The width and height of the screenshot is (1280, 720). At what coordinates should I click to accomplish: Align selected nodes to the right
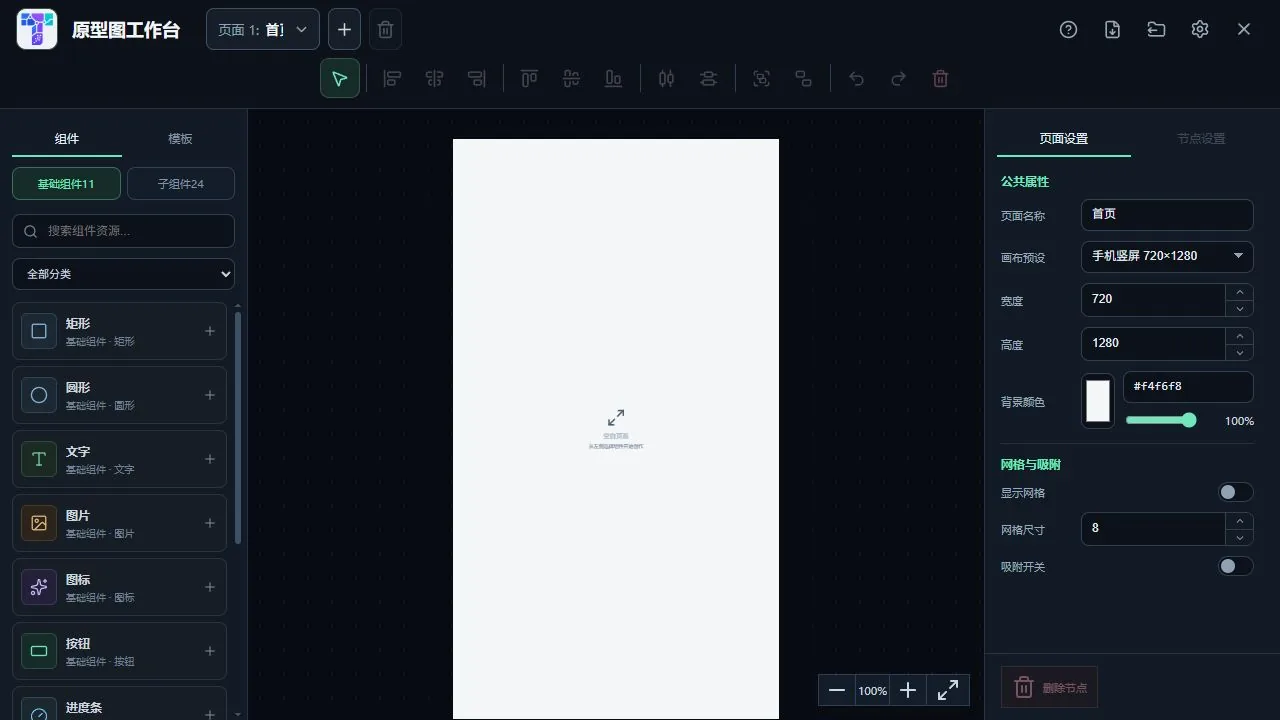point(477,79)
